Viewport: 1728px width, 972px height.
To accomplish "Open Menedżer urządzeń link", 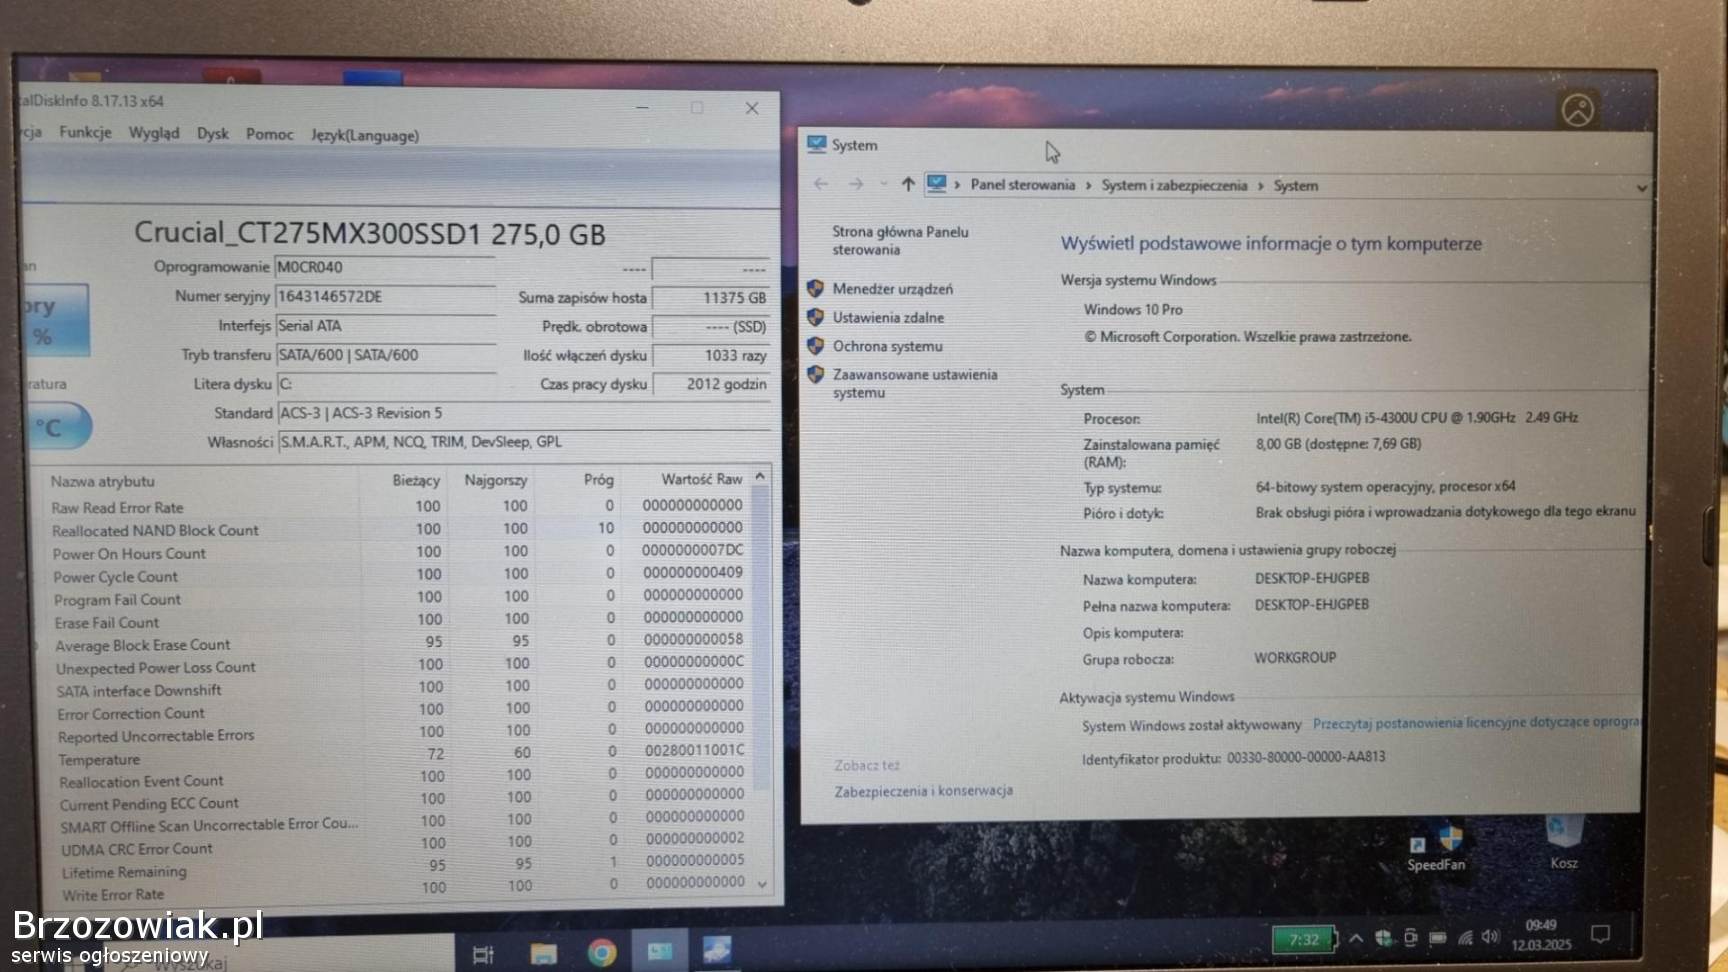I will coord(893,289).
